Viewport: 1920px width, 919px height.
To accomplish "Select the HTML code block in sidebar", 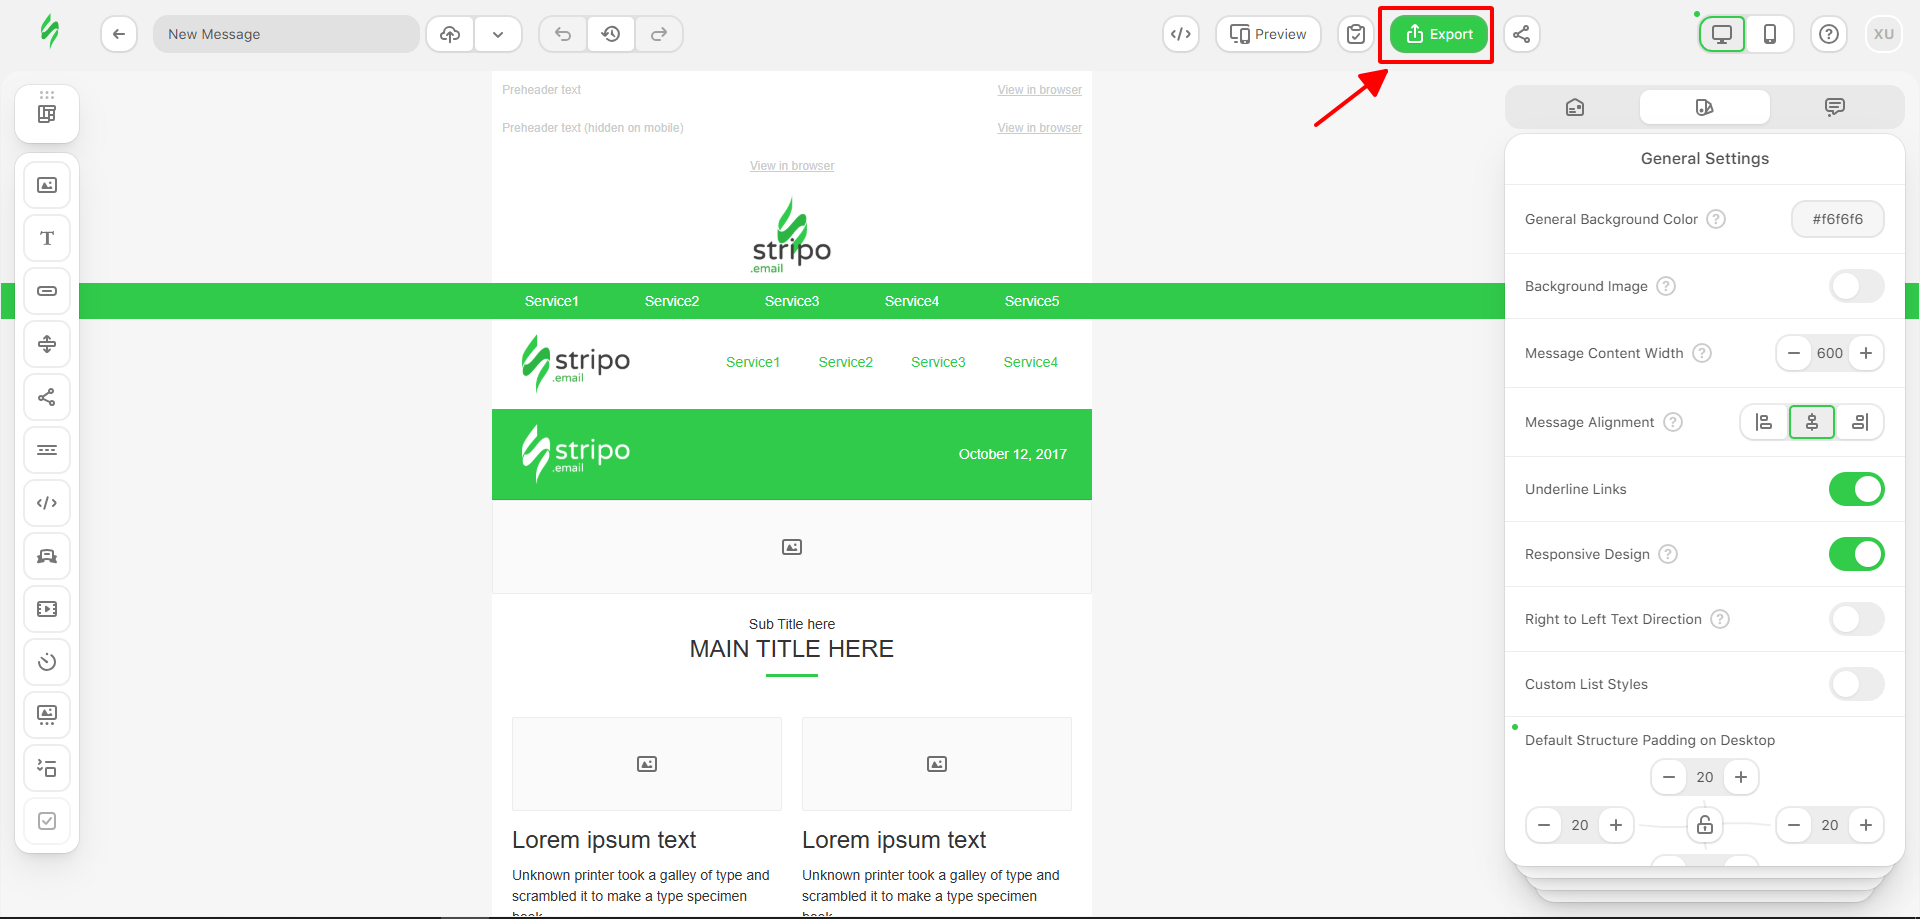I will point(47,503).
